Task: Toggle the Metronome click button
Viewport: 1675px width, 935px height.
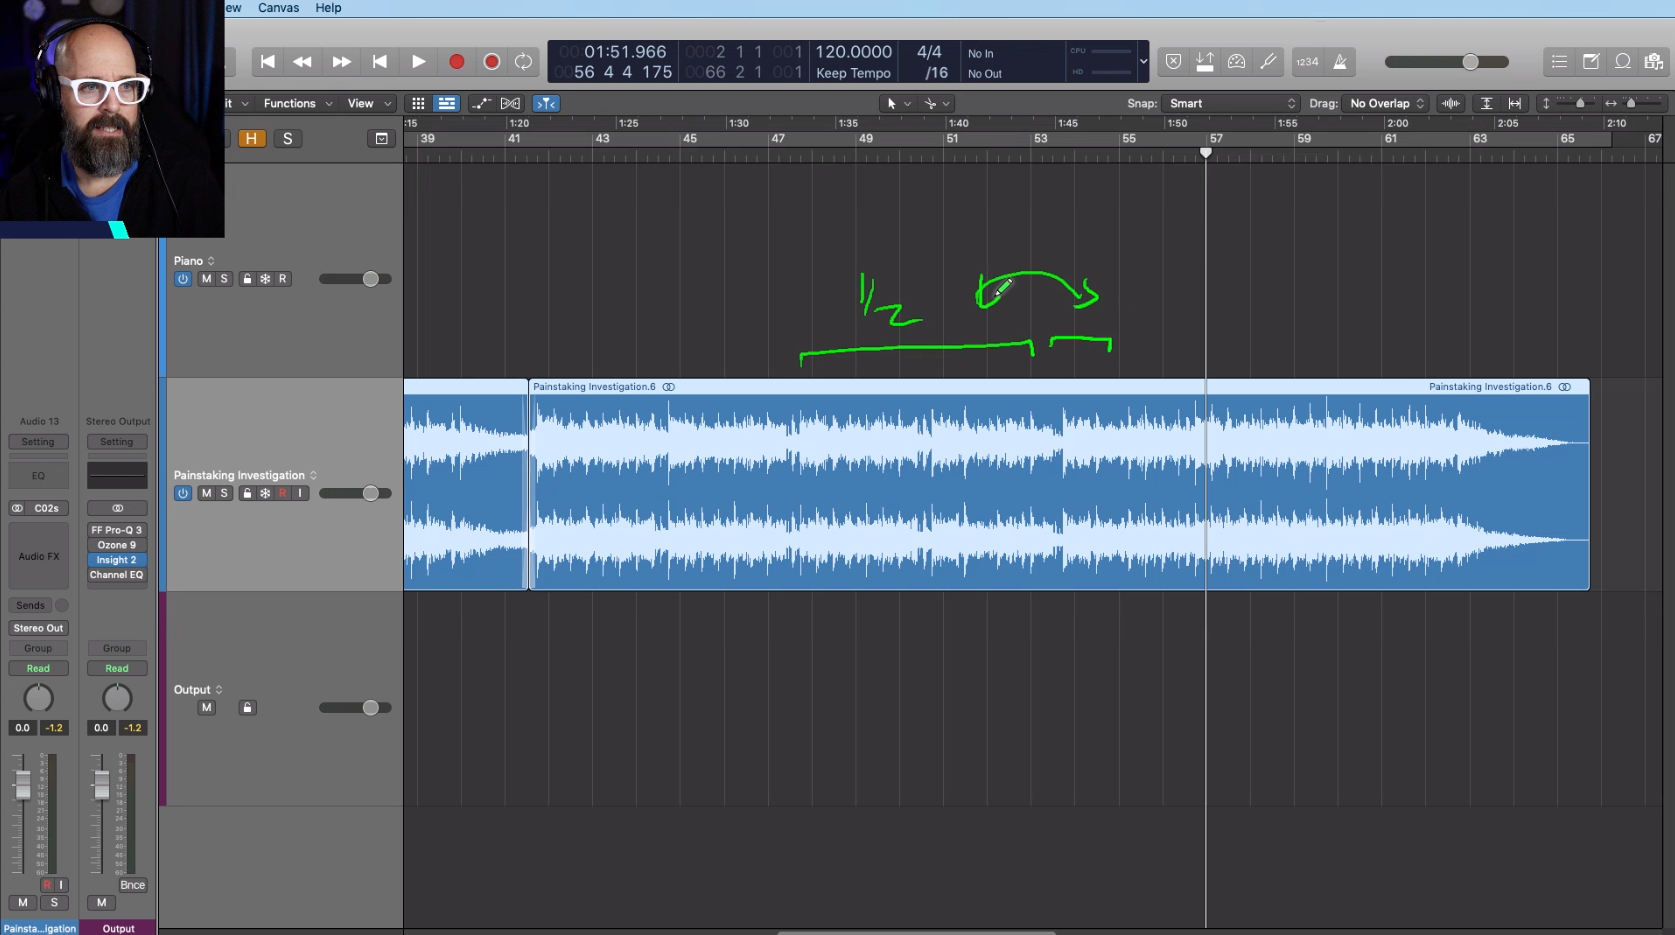Action: [x=1340, y=62]
